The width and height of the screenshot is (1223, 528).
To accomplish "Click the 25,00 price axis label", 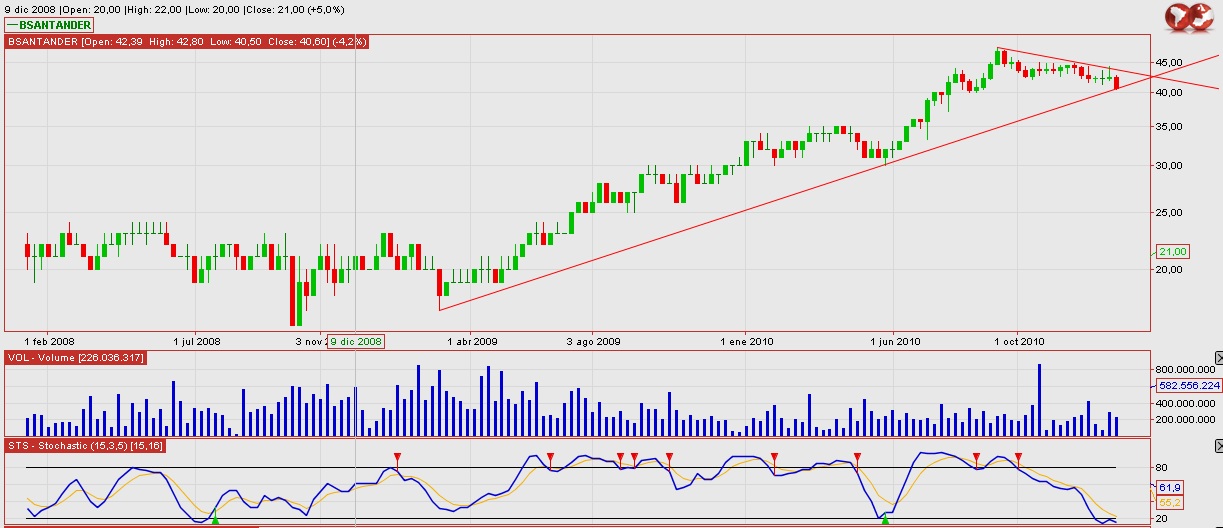I will (x=1169, y=213).
